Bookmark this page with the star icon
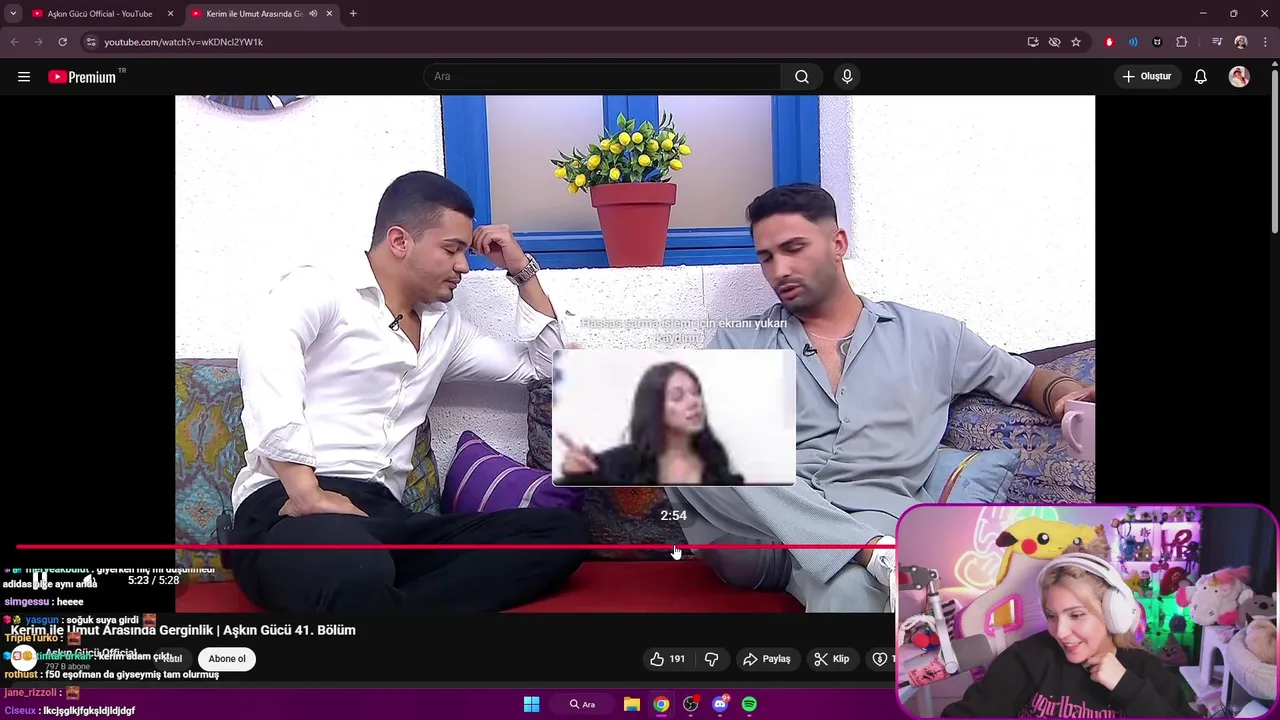This screenshot has height=720, width=1280. click(1076, 42)
